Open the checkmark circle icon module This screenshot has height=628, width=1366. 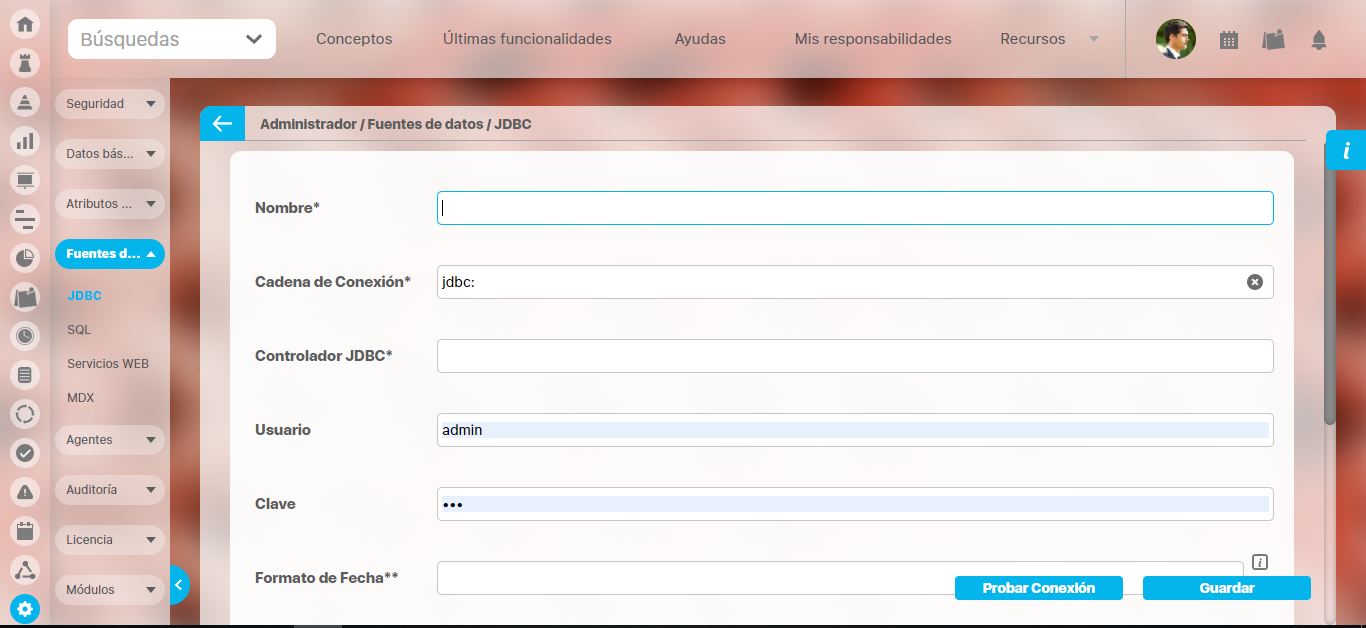[25, 453]
